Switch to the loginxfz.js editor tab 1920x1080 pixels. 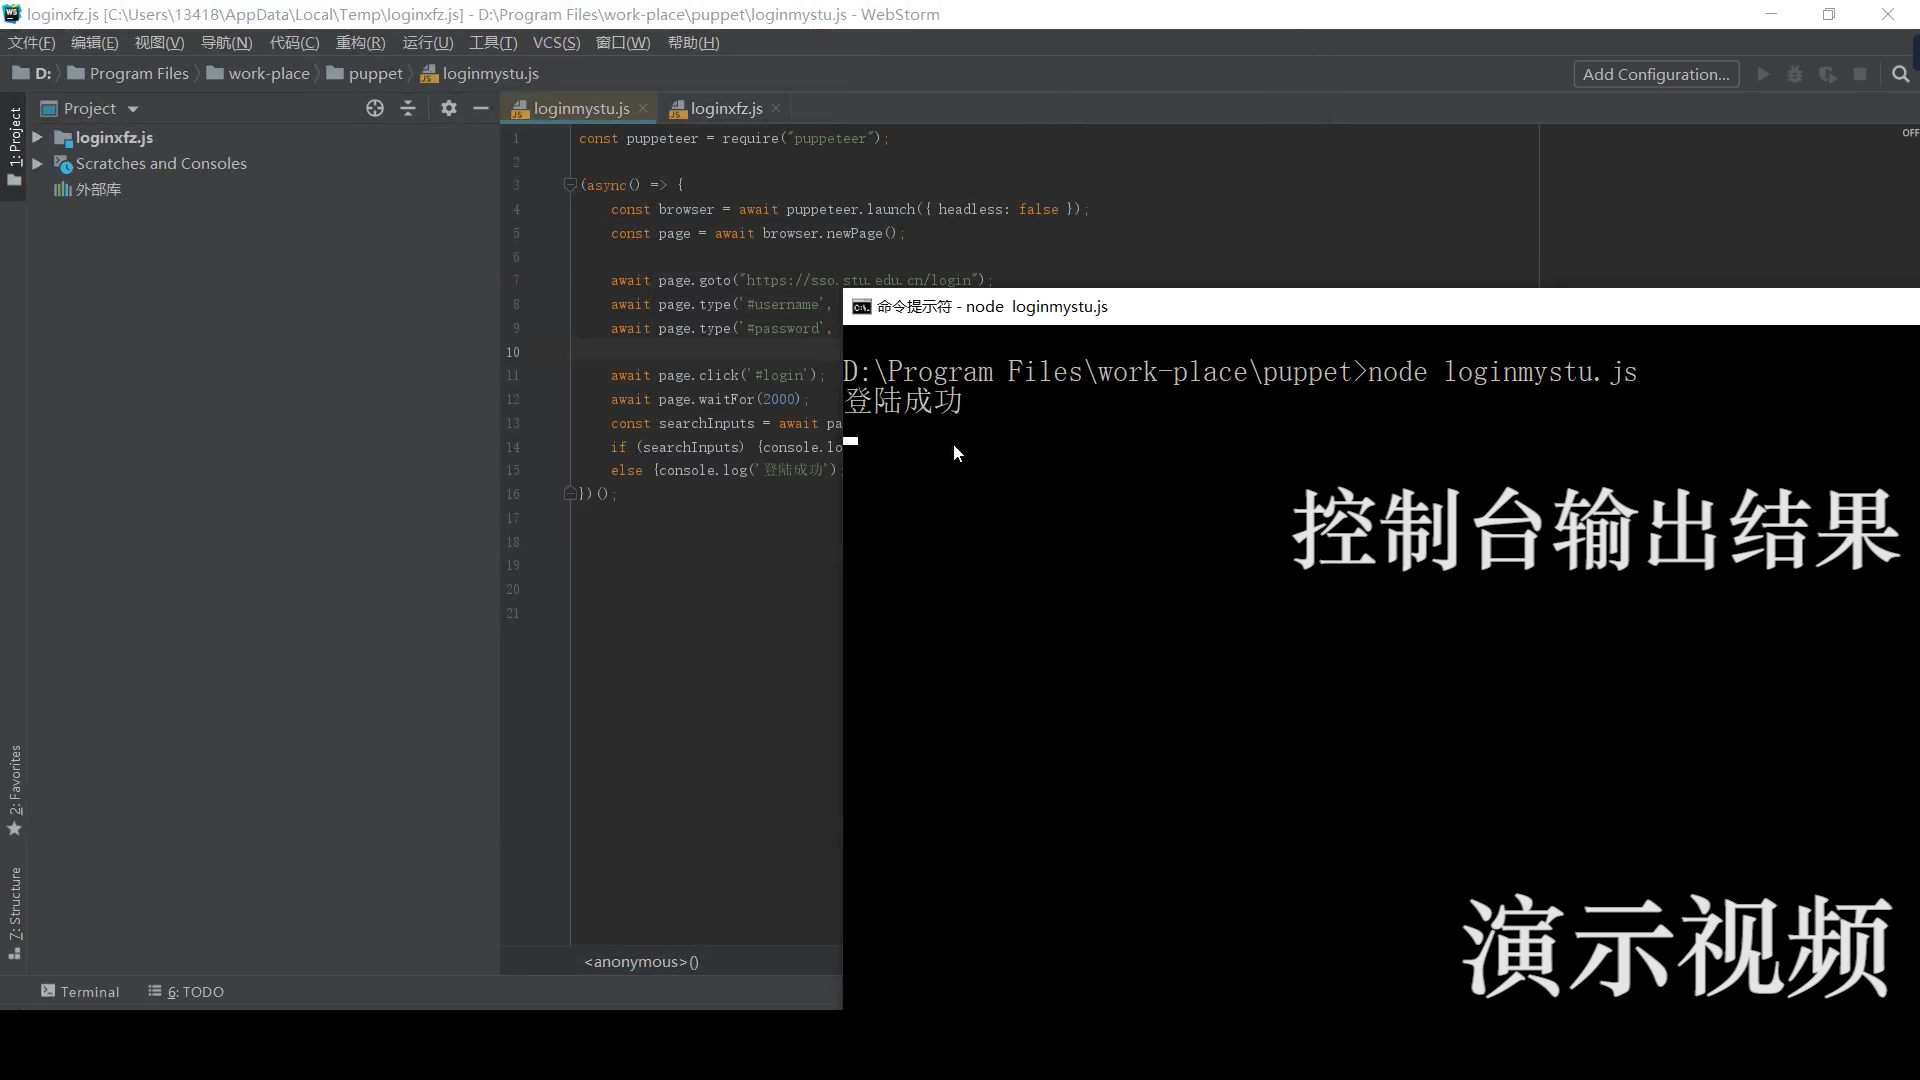click(x=726, y=108)
